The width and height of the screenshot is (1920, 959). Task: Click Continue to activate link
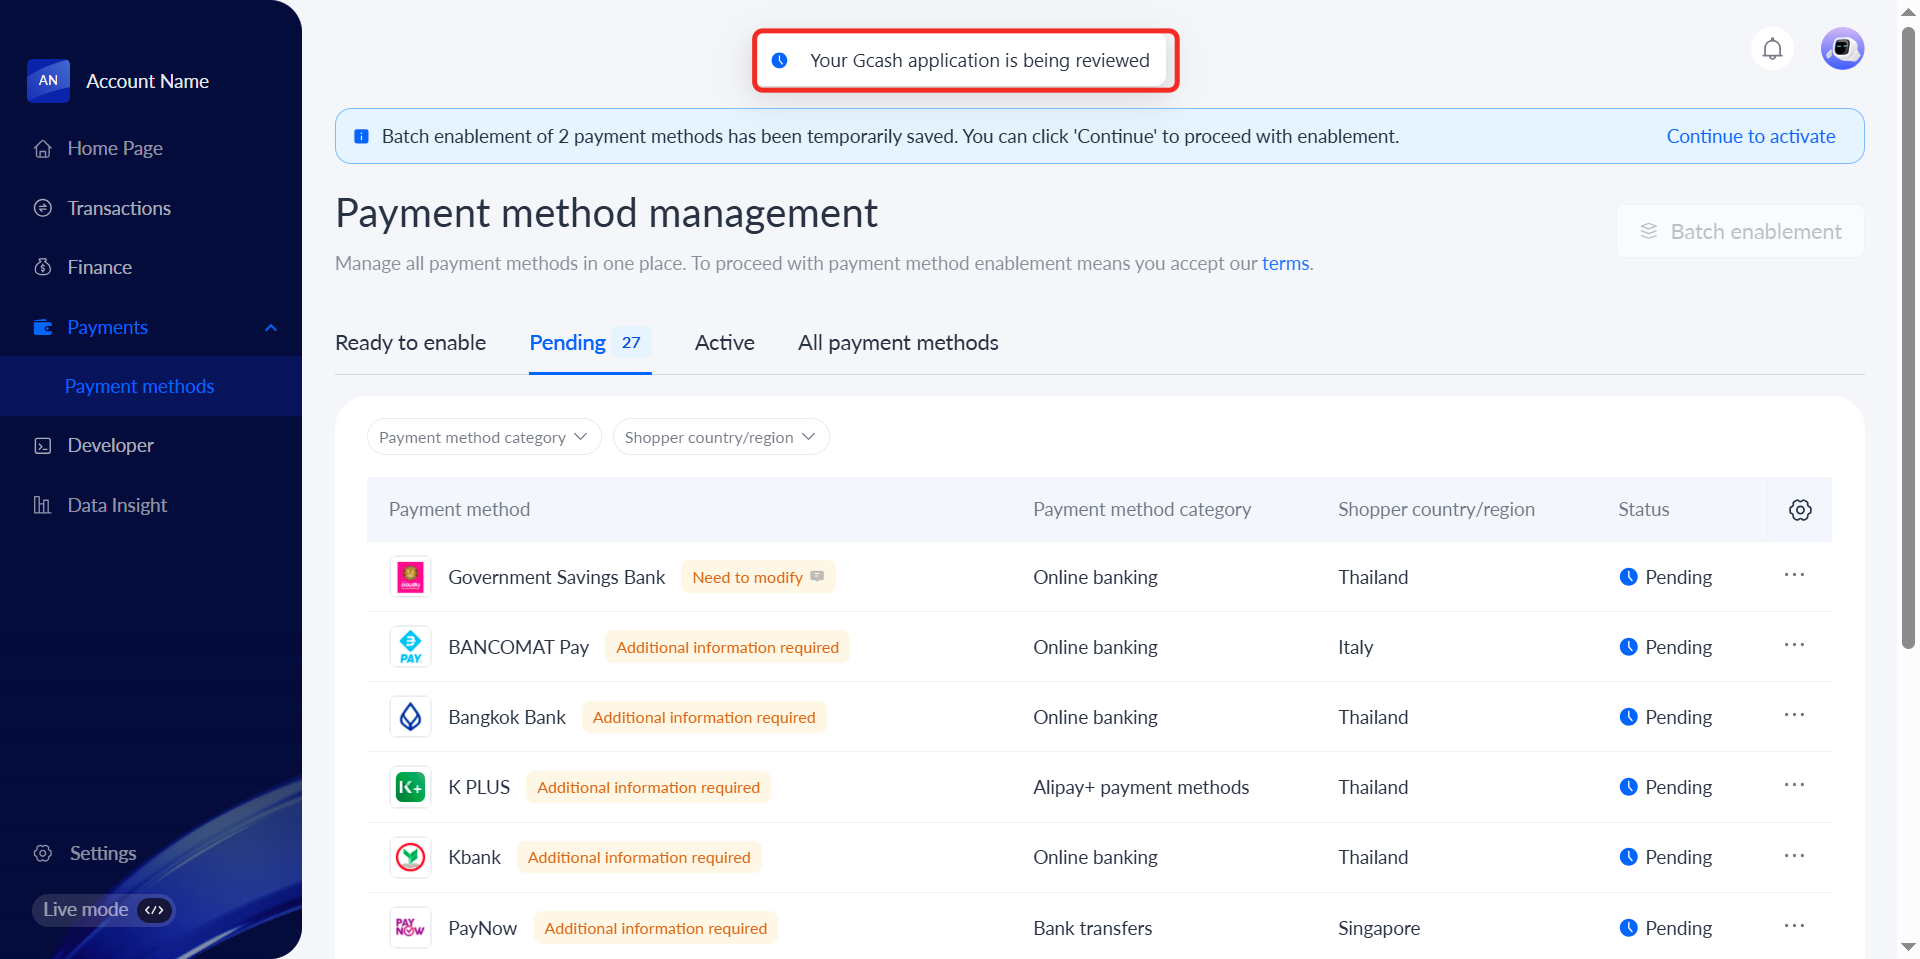(x=1751, y=136)
